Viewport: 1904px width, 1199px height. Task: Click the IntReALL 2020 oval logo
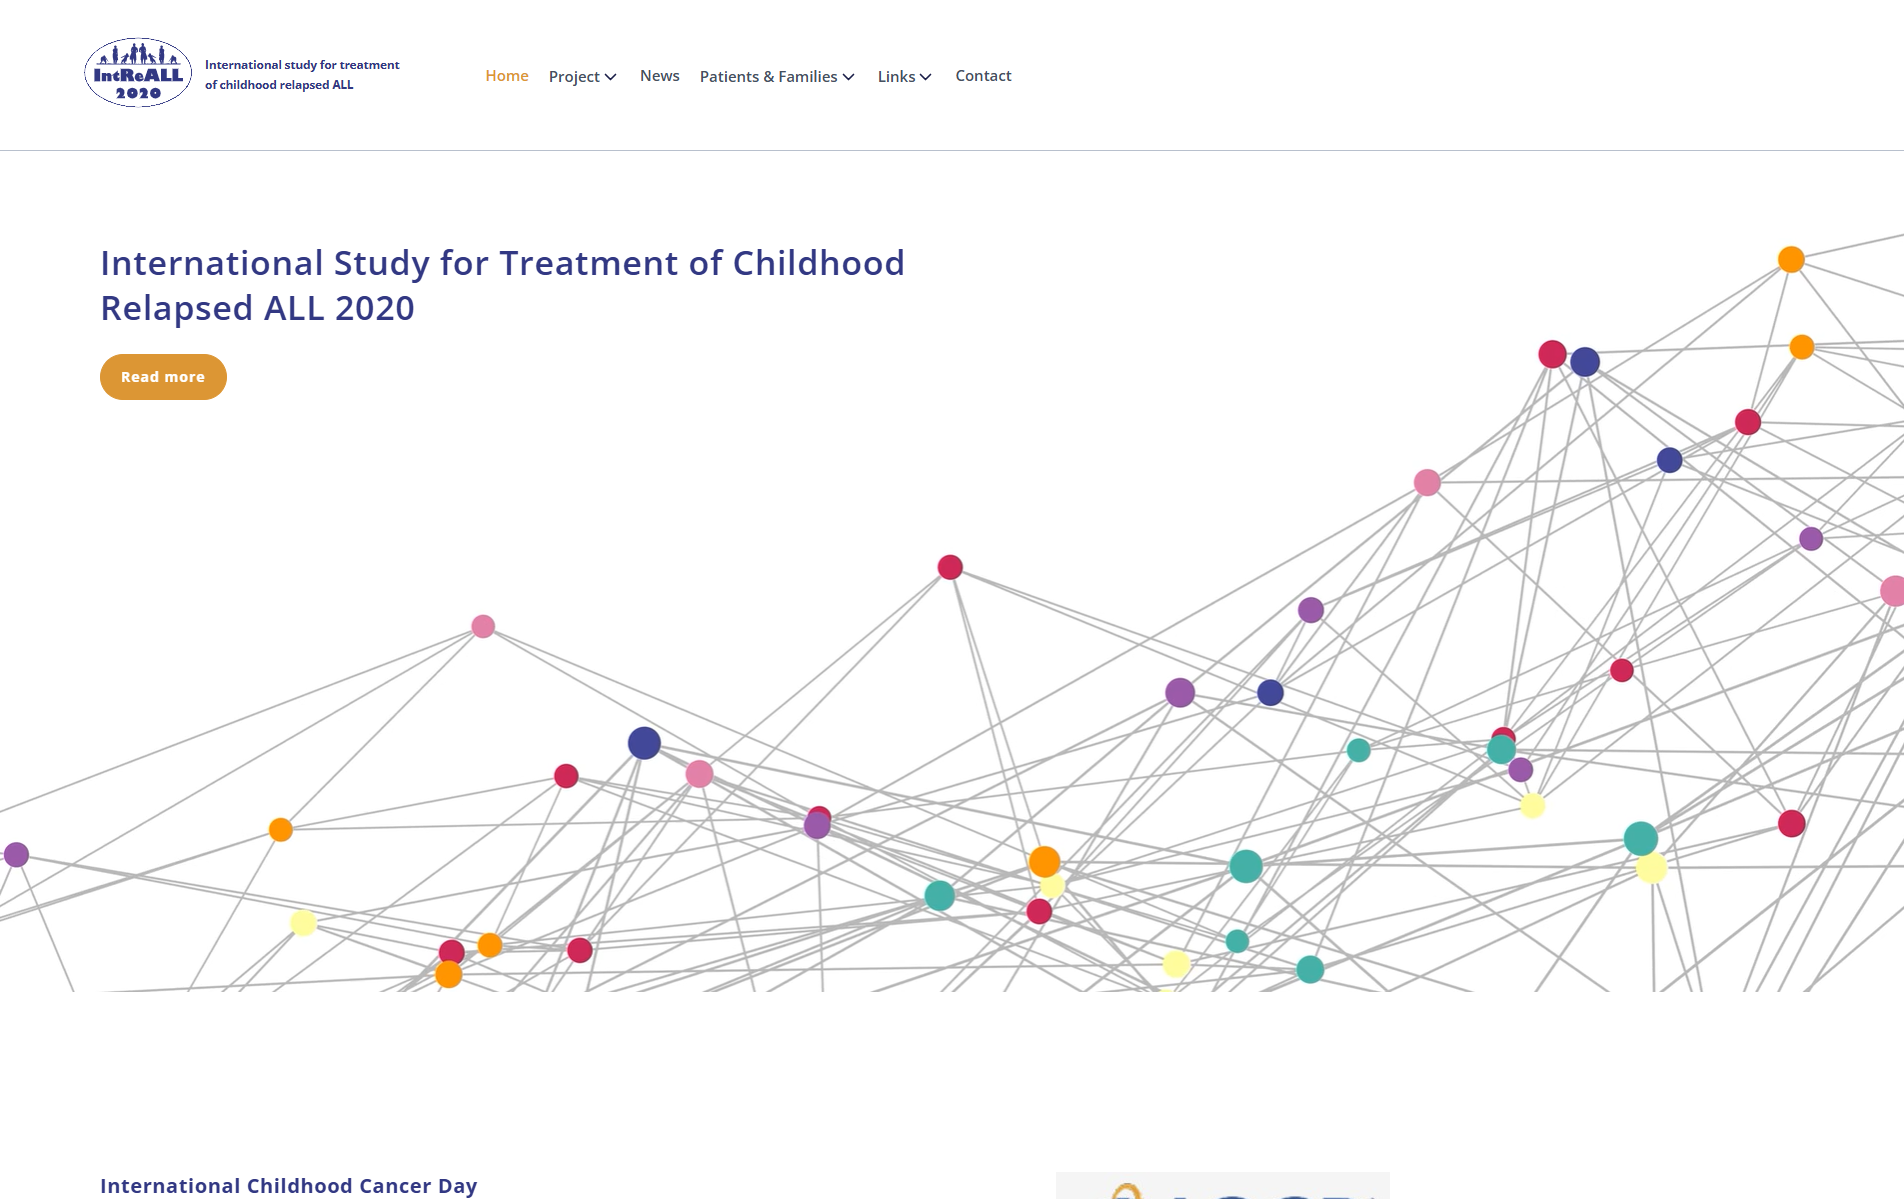pyautogui.click(x=138, y=73)
